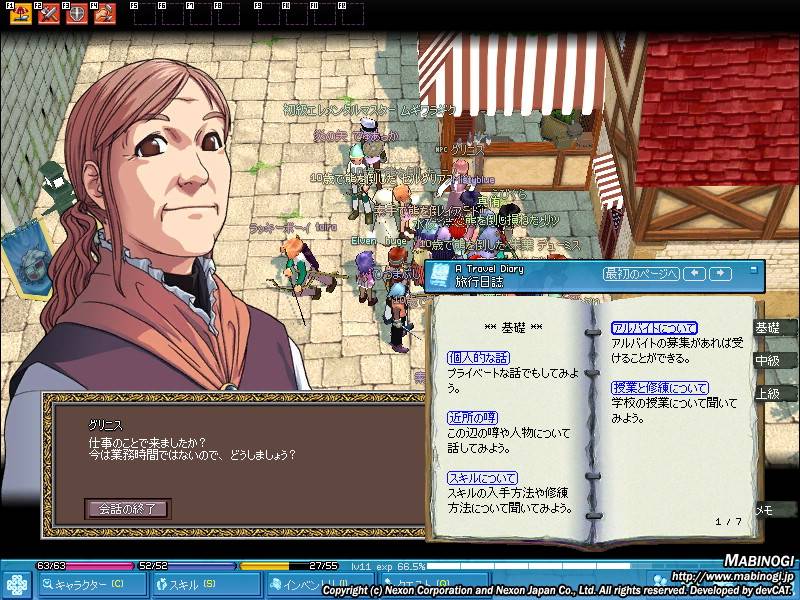Choose the 授業と修練について keyword
Screen dimensions: 800x600
click(660, 388)
